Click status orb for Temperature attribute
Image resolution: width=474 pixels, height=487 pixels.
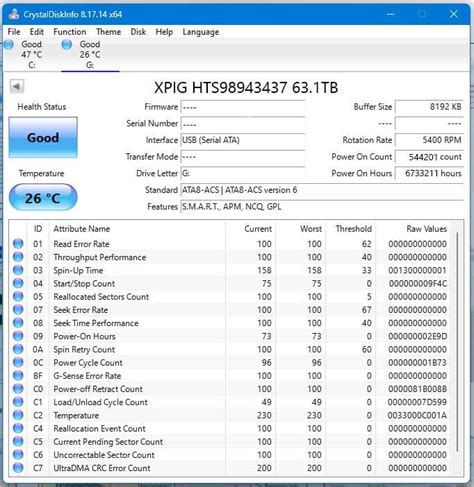pos(18,415)
